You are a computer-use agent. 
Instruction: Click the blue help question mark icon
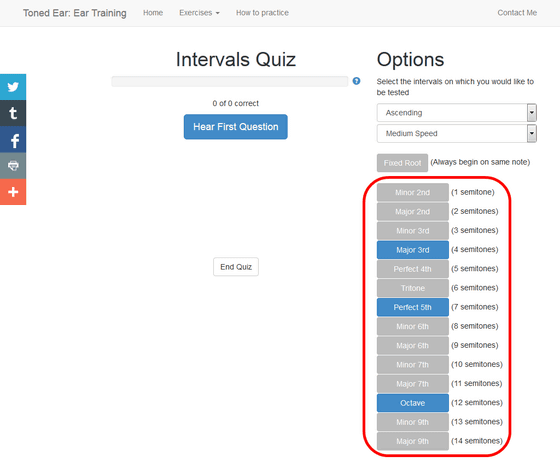click(356, 81)
